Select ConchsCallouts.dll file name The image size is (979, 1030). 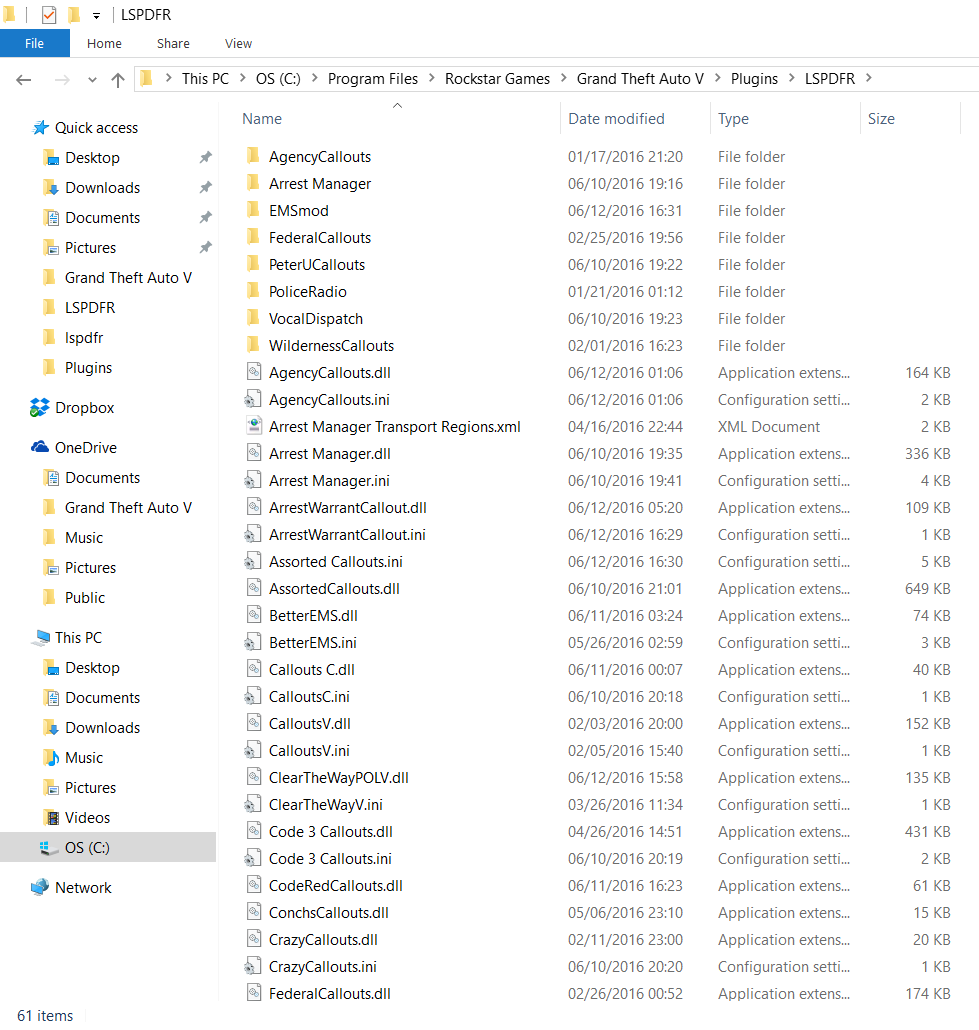tap(329, 913)
